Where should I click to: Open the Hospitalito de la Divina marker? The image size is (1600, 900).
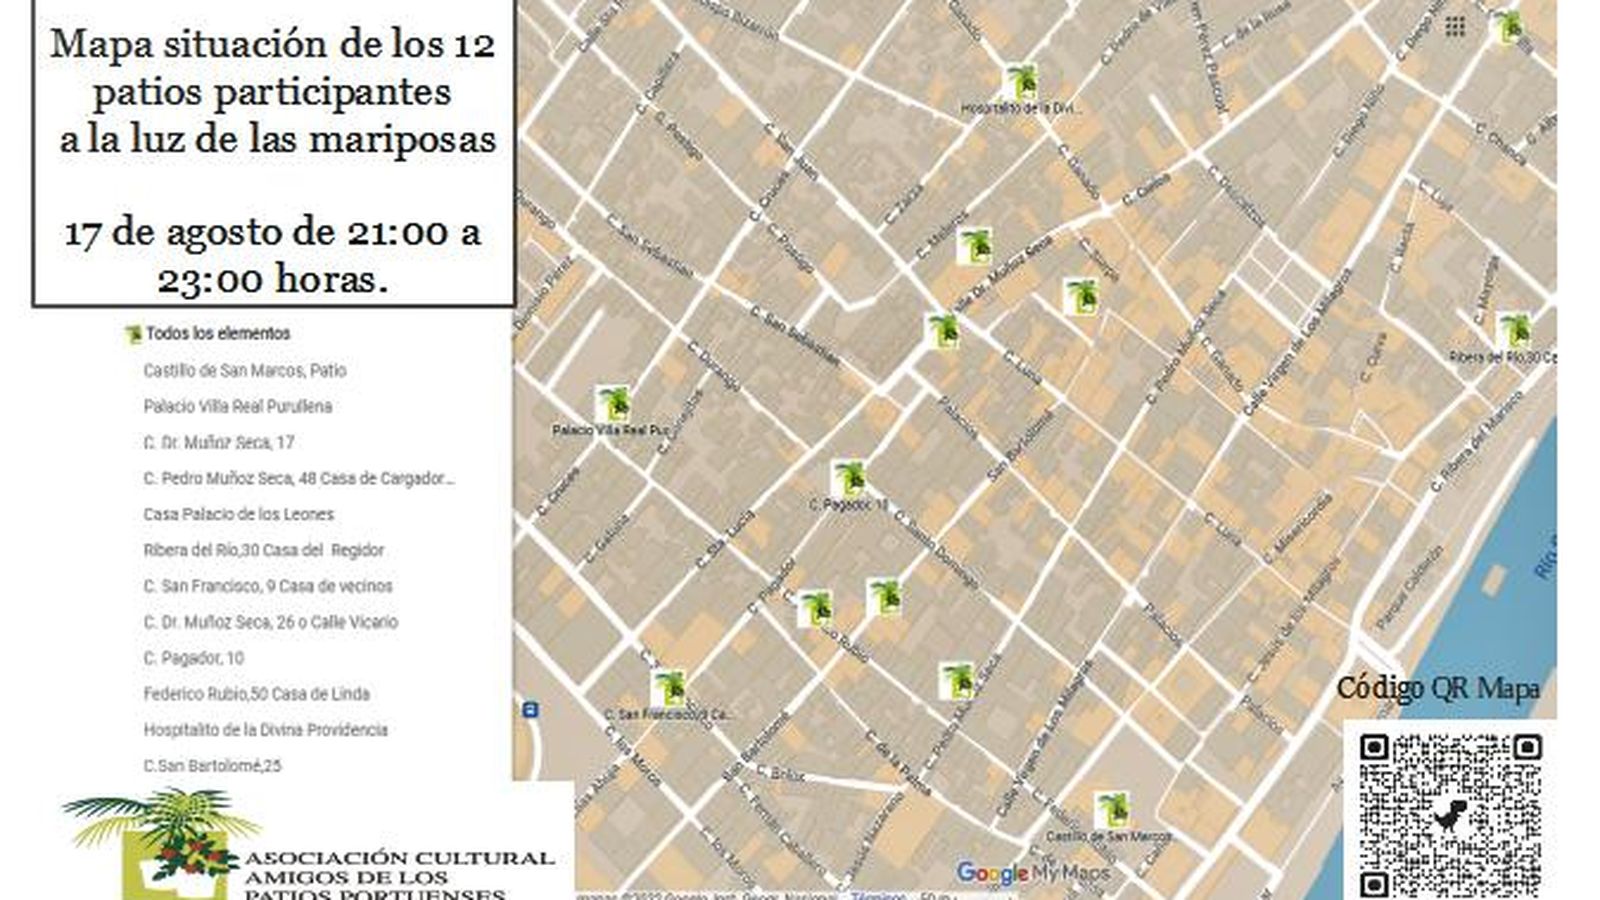tap(1025, 78)
